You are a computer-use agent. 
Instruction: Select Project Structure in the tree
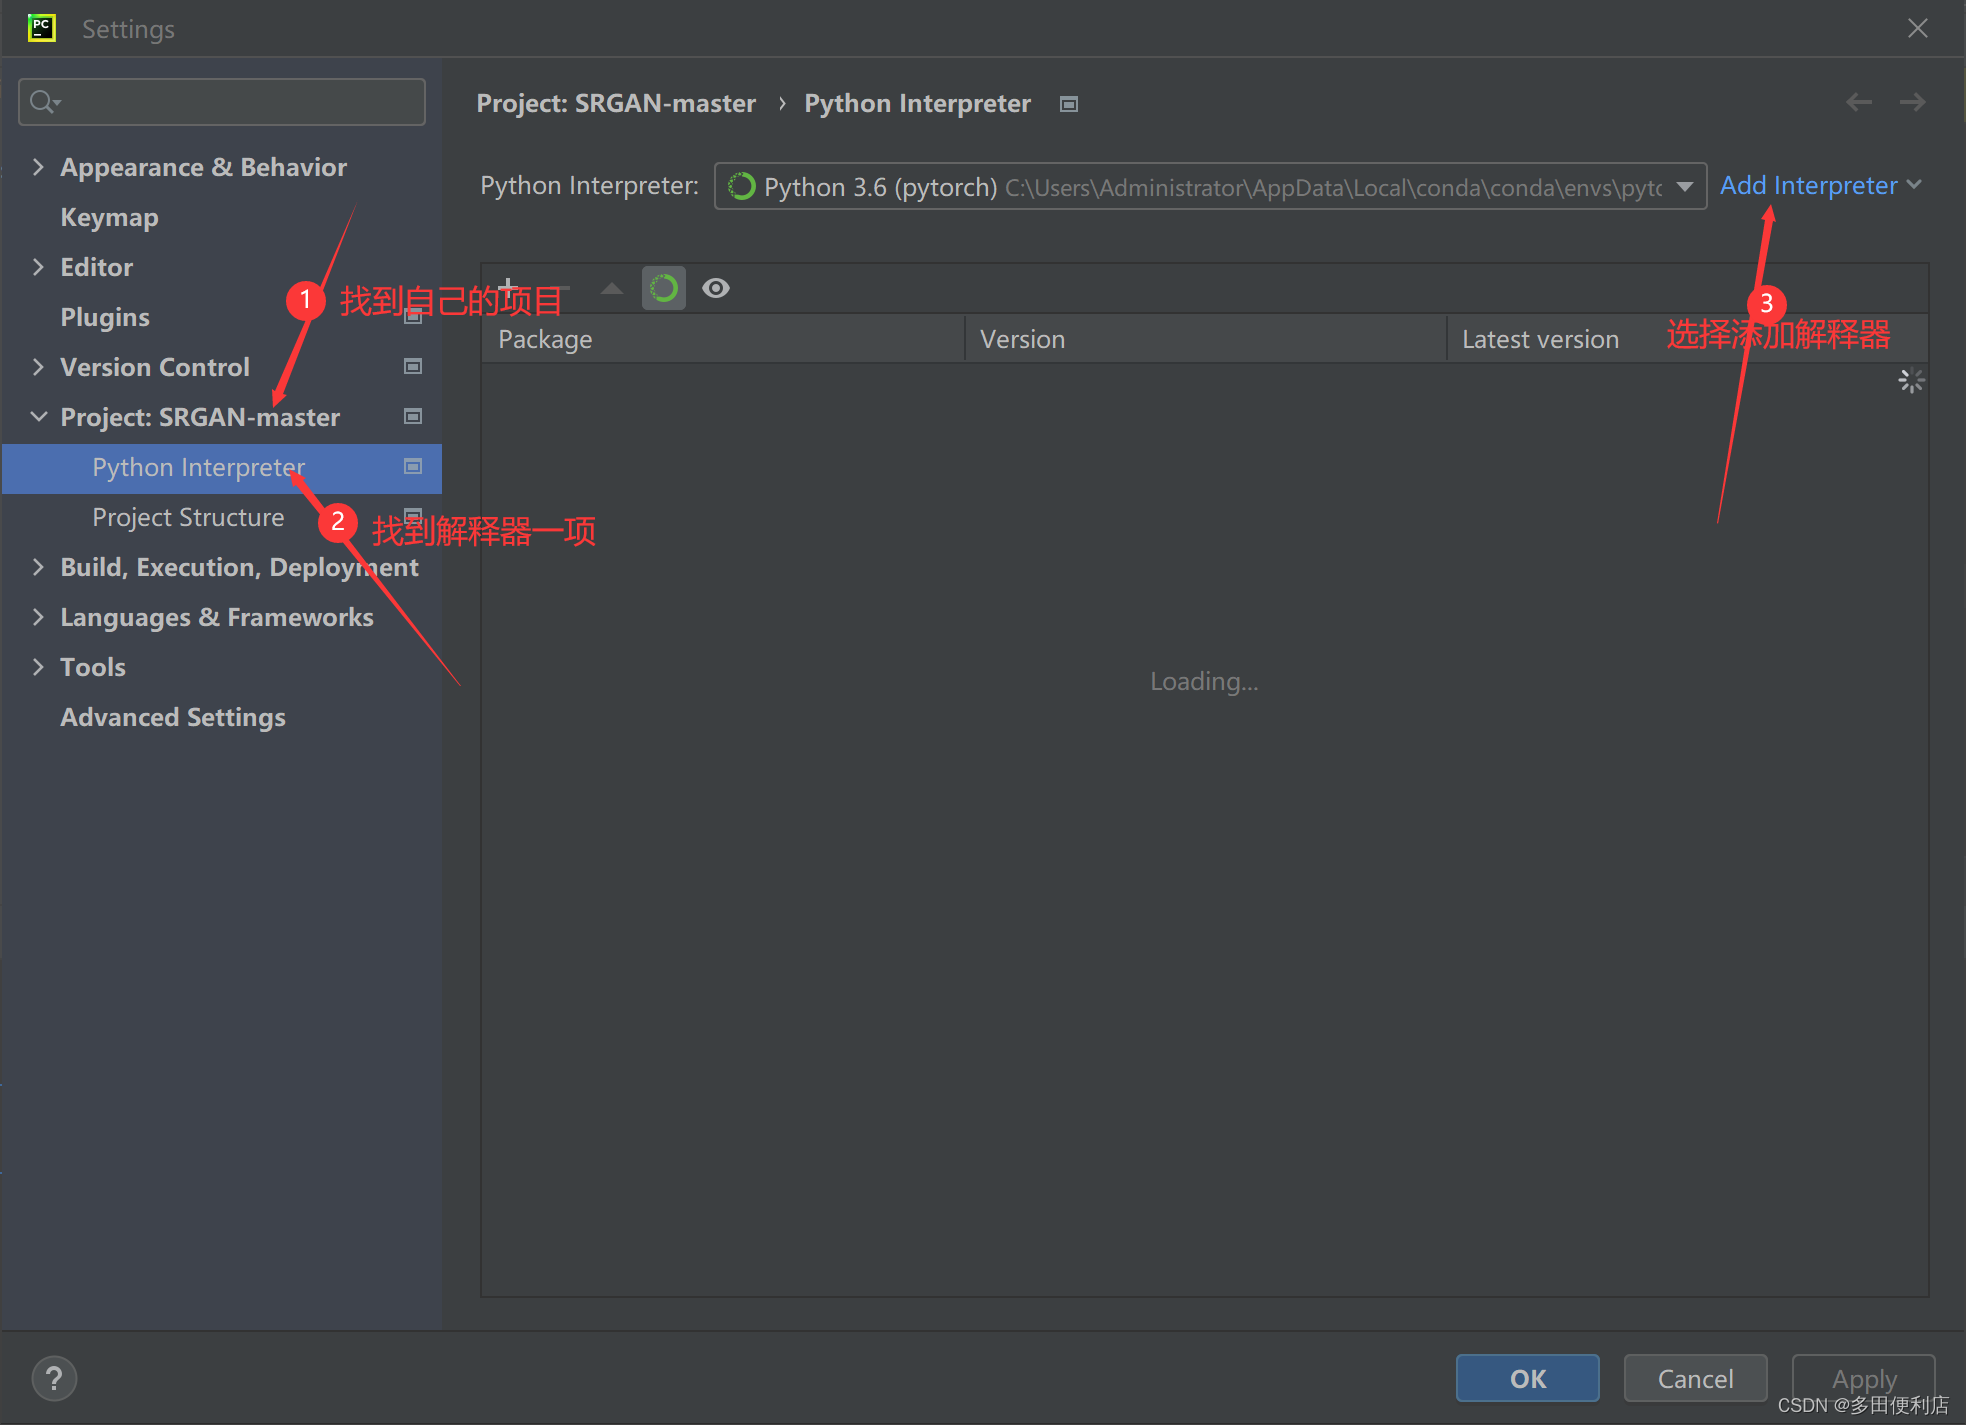(188, 517)
